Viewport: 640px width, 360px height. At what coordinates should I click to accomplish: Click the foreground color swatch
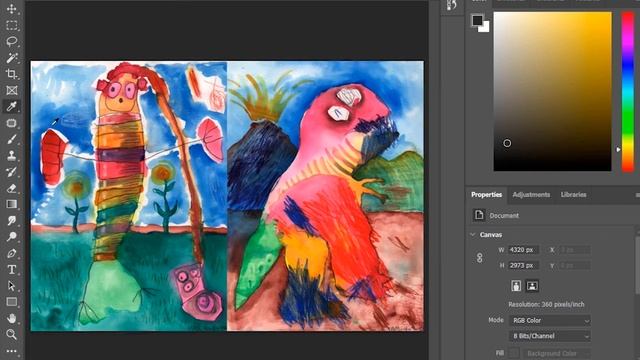pyautogui.click(x=476, y=20)
